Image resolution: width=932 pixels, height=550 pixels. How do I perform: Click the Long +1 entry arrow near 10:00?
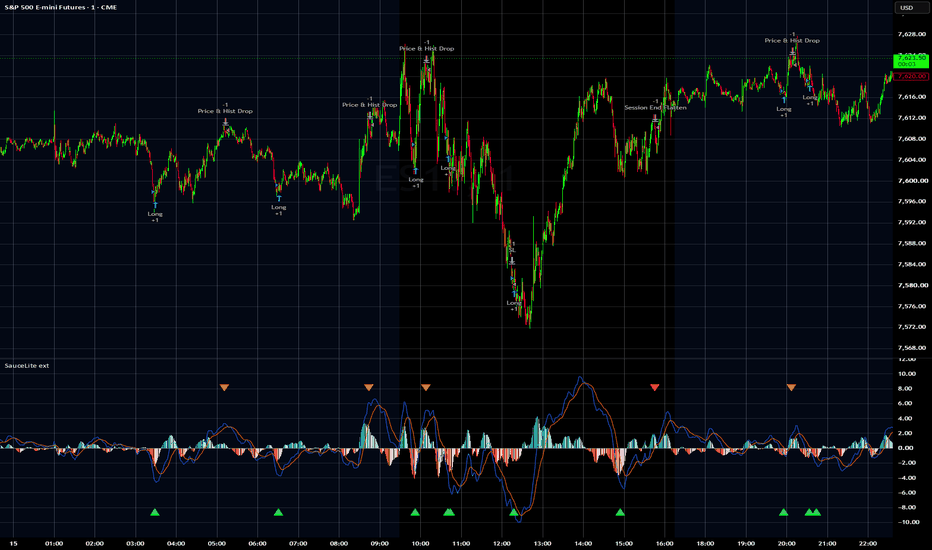coord(415,171)
